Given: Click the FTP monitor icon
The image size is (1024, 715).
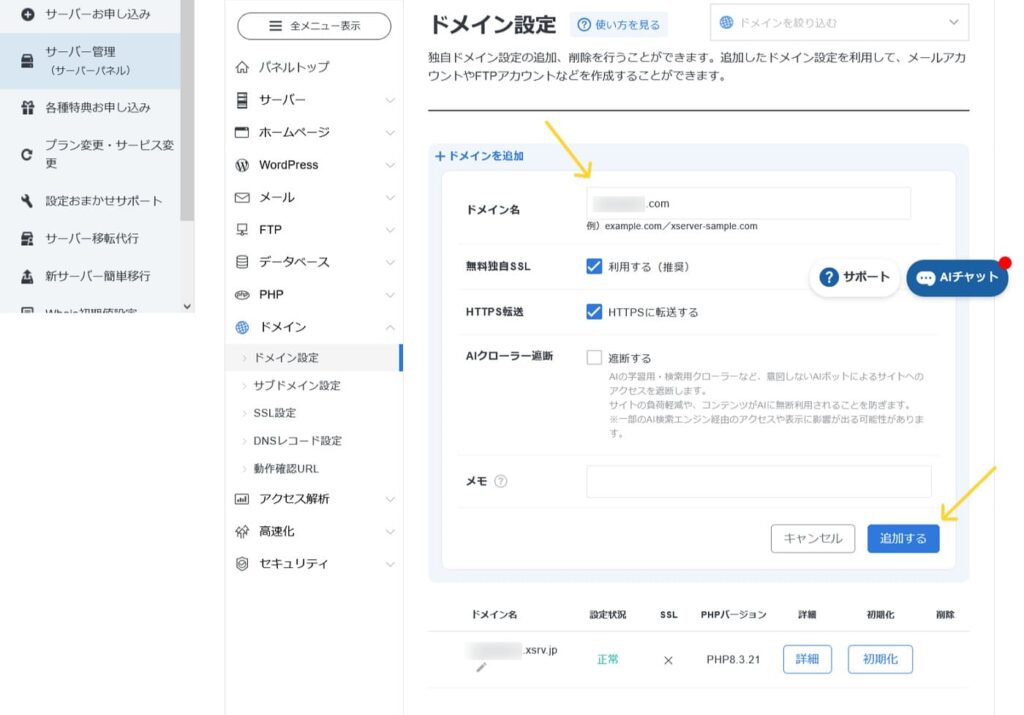Looking at the screenshot, I should (x=242, y=230).
